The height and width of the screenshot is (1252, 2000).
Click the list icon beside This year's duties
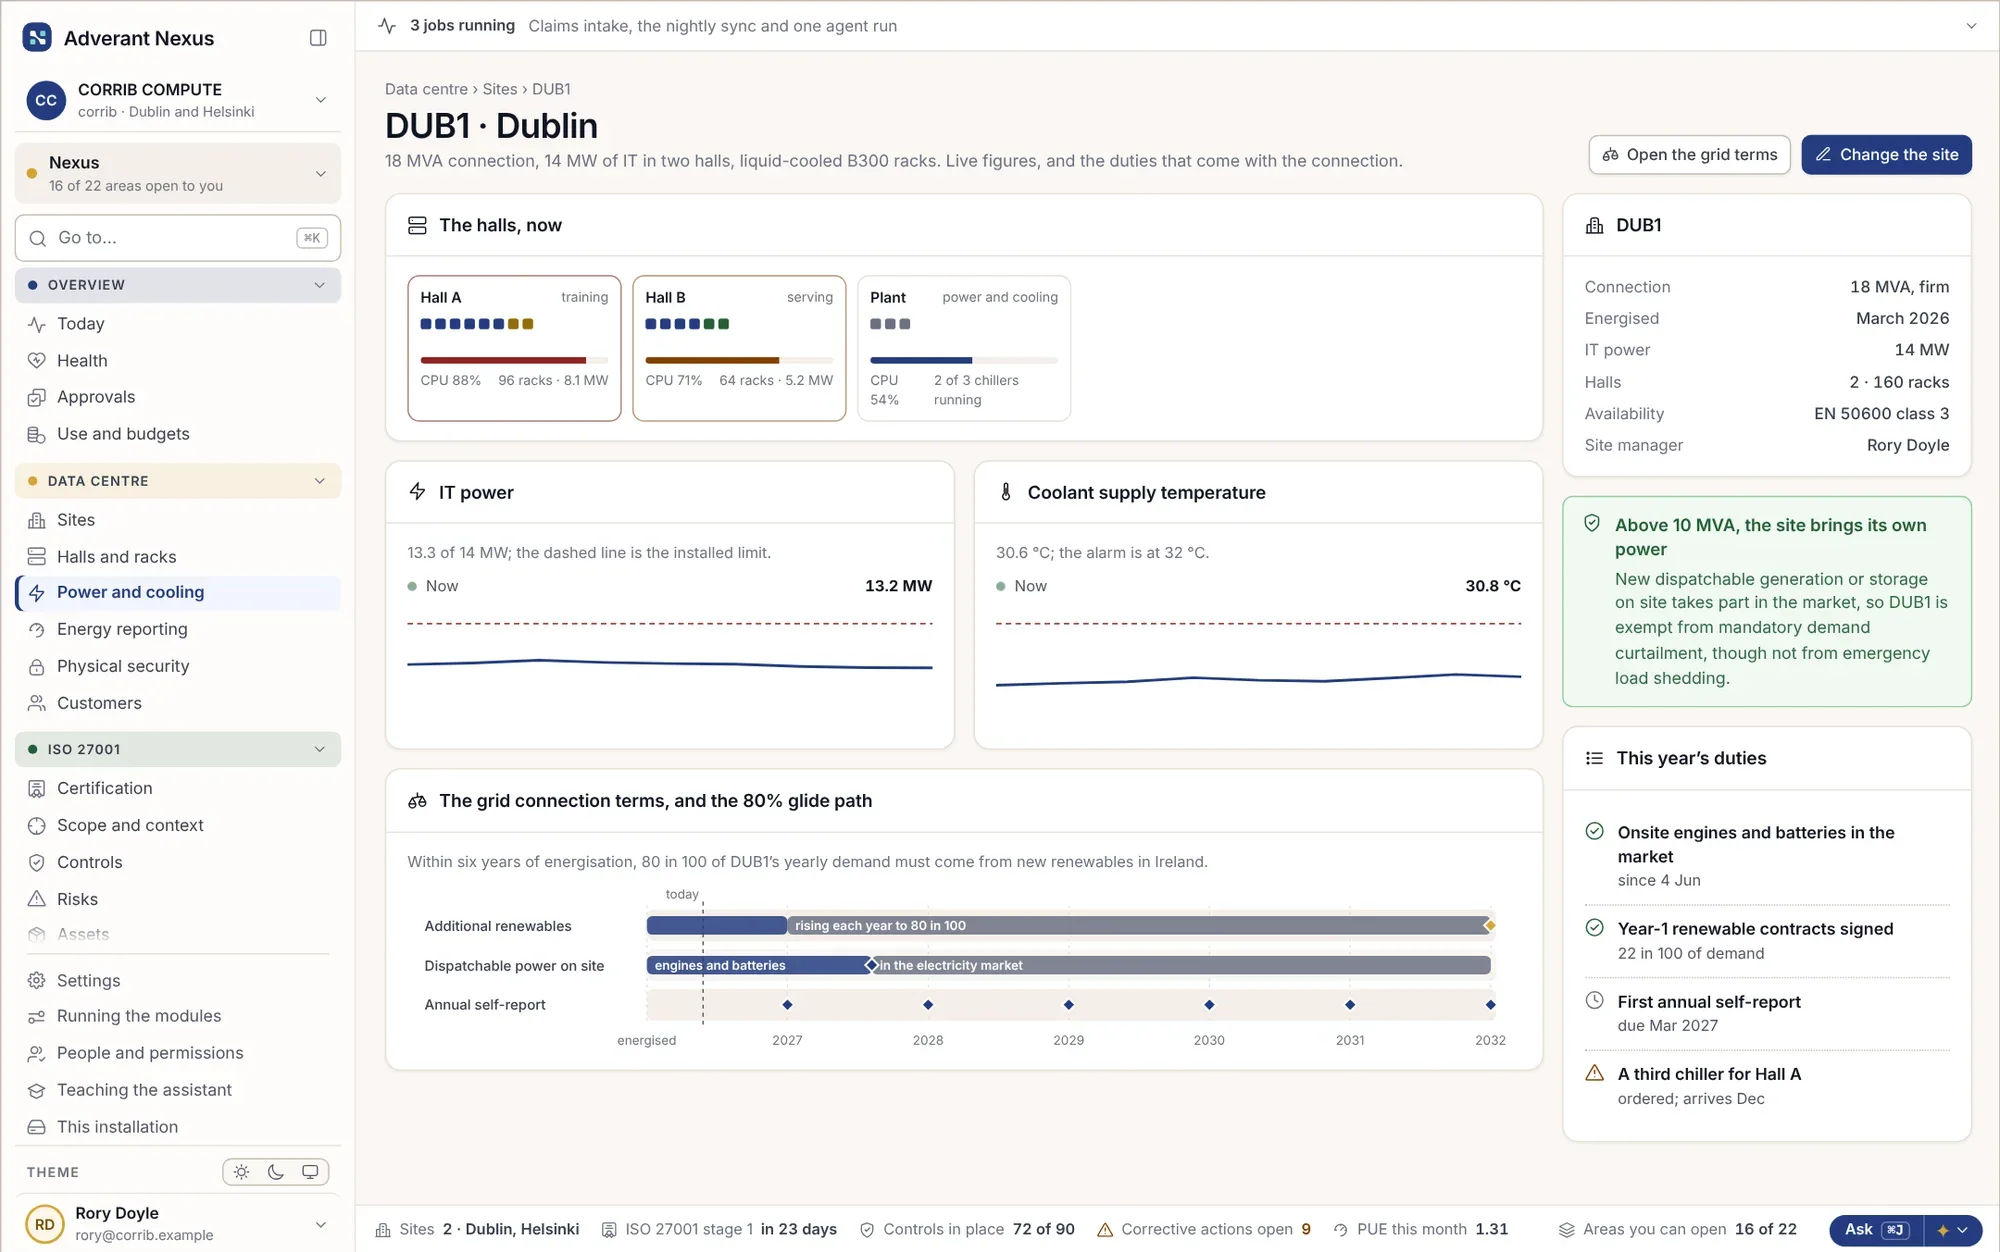(x=1595, y=759)
